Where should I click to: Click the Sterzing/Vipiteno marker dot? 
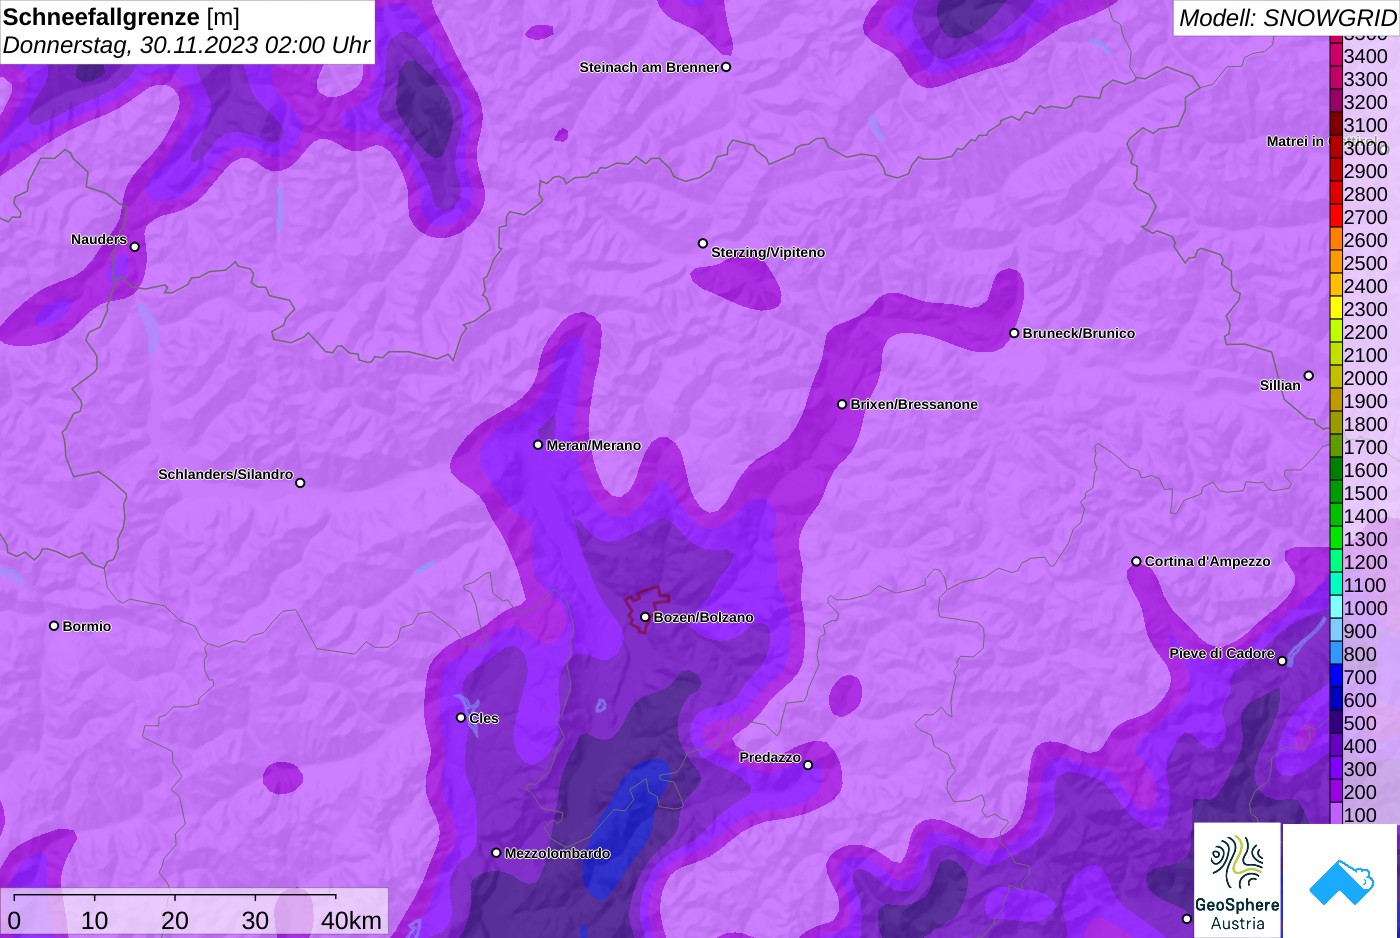(x=703, y=243)
